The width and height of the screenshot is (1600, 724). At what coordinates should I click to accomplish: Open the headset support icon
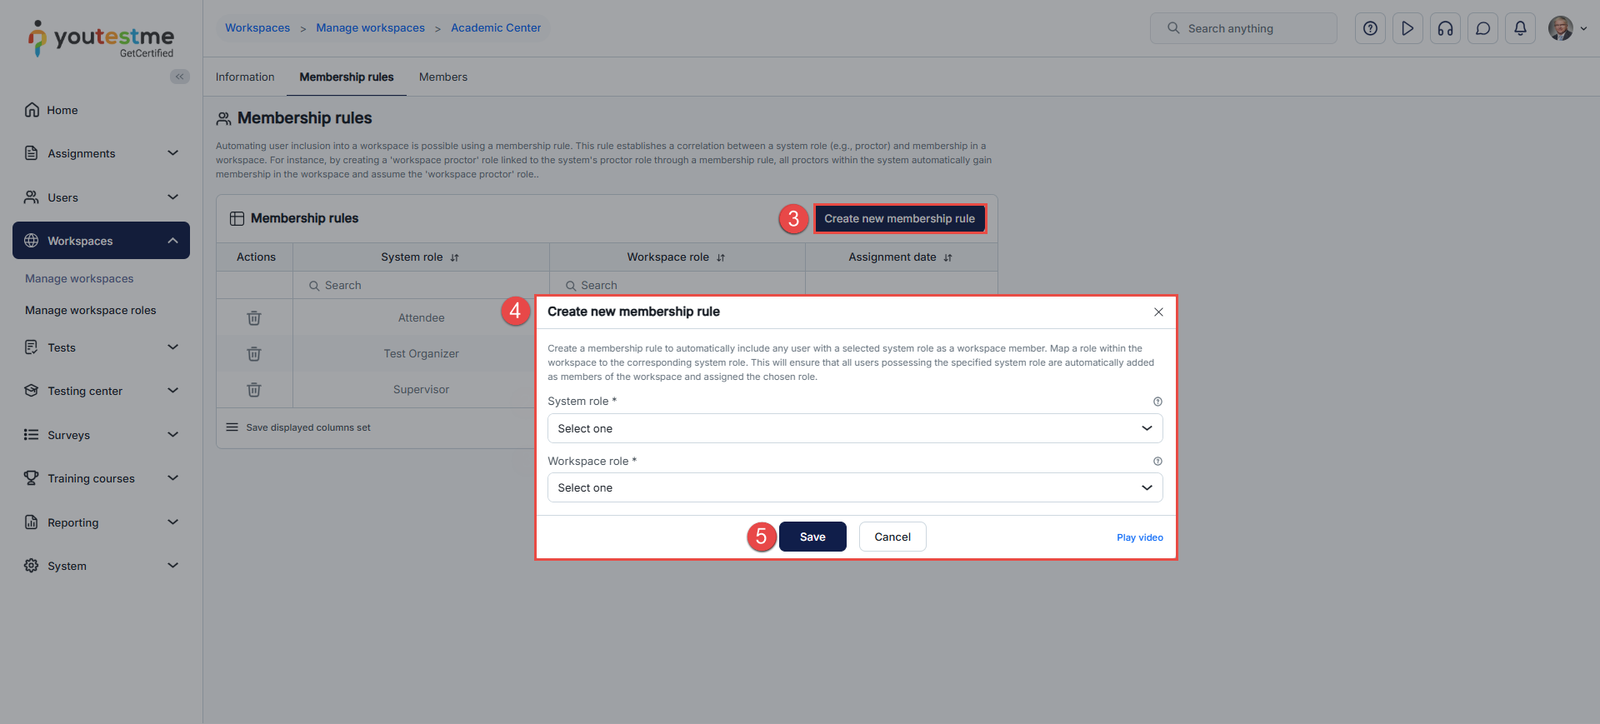pyautogui.click(x=1445, y=29)
